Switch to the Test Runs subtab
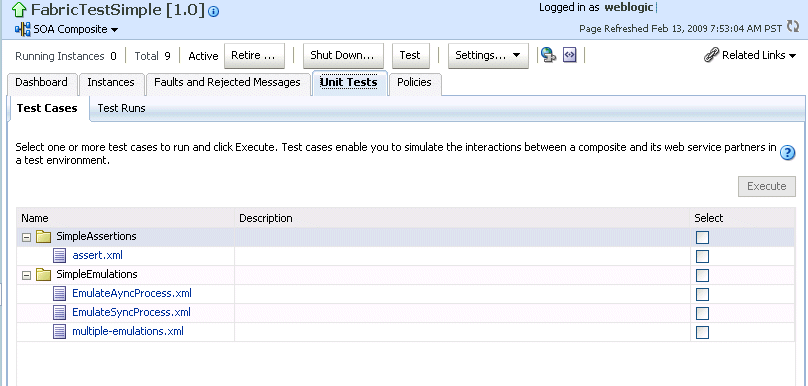 click(122, 108)
